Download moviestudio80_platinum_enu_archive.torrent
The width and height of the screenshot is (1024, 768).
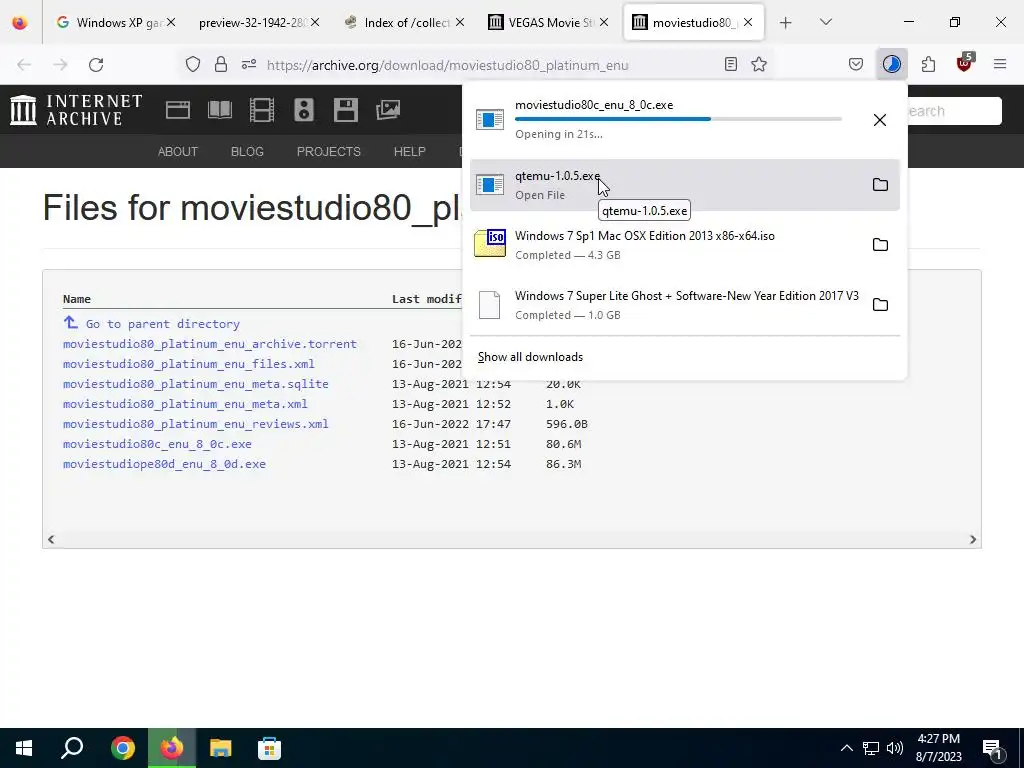point(210,344)
